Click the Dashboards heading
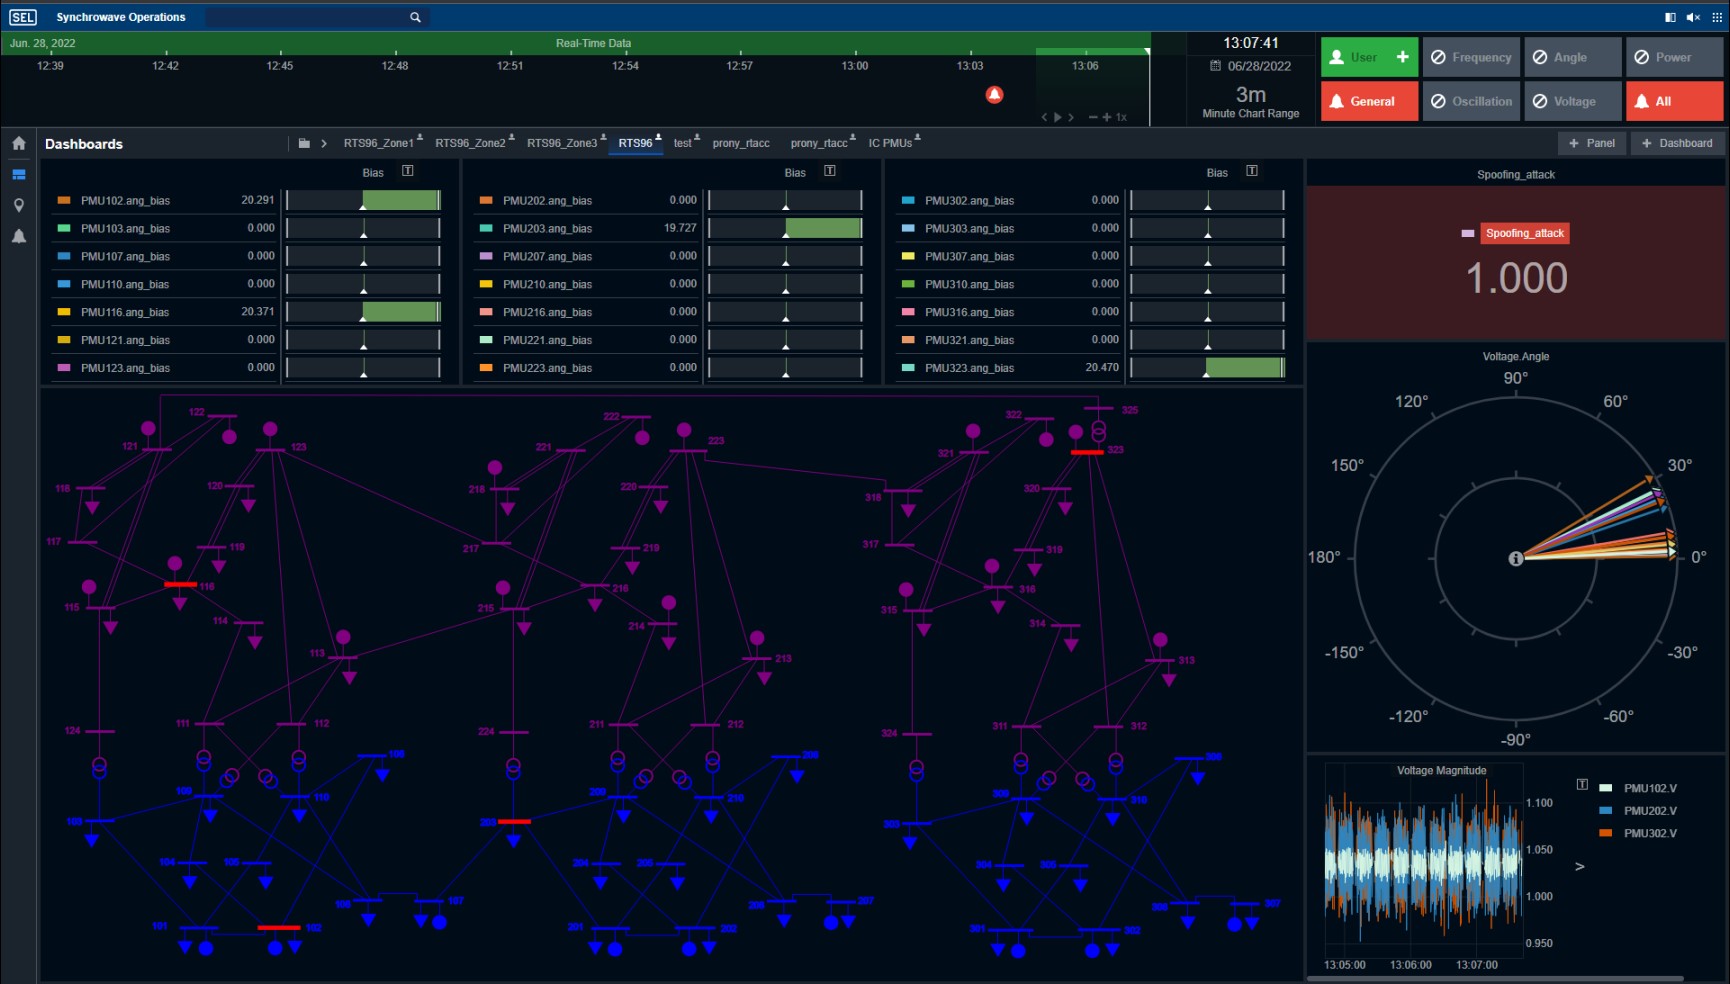Image resolution: width=1730 pixels, height=984 pixels. [x=84, y=143]
